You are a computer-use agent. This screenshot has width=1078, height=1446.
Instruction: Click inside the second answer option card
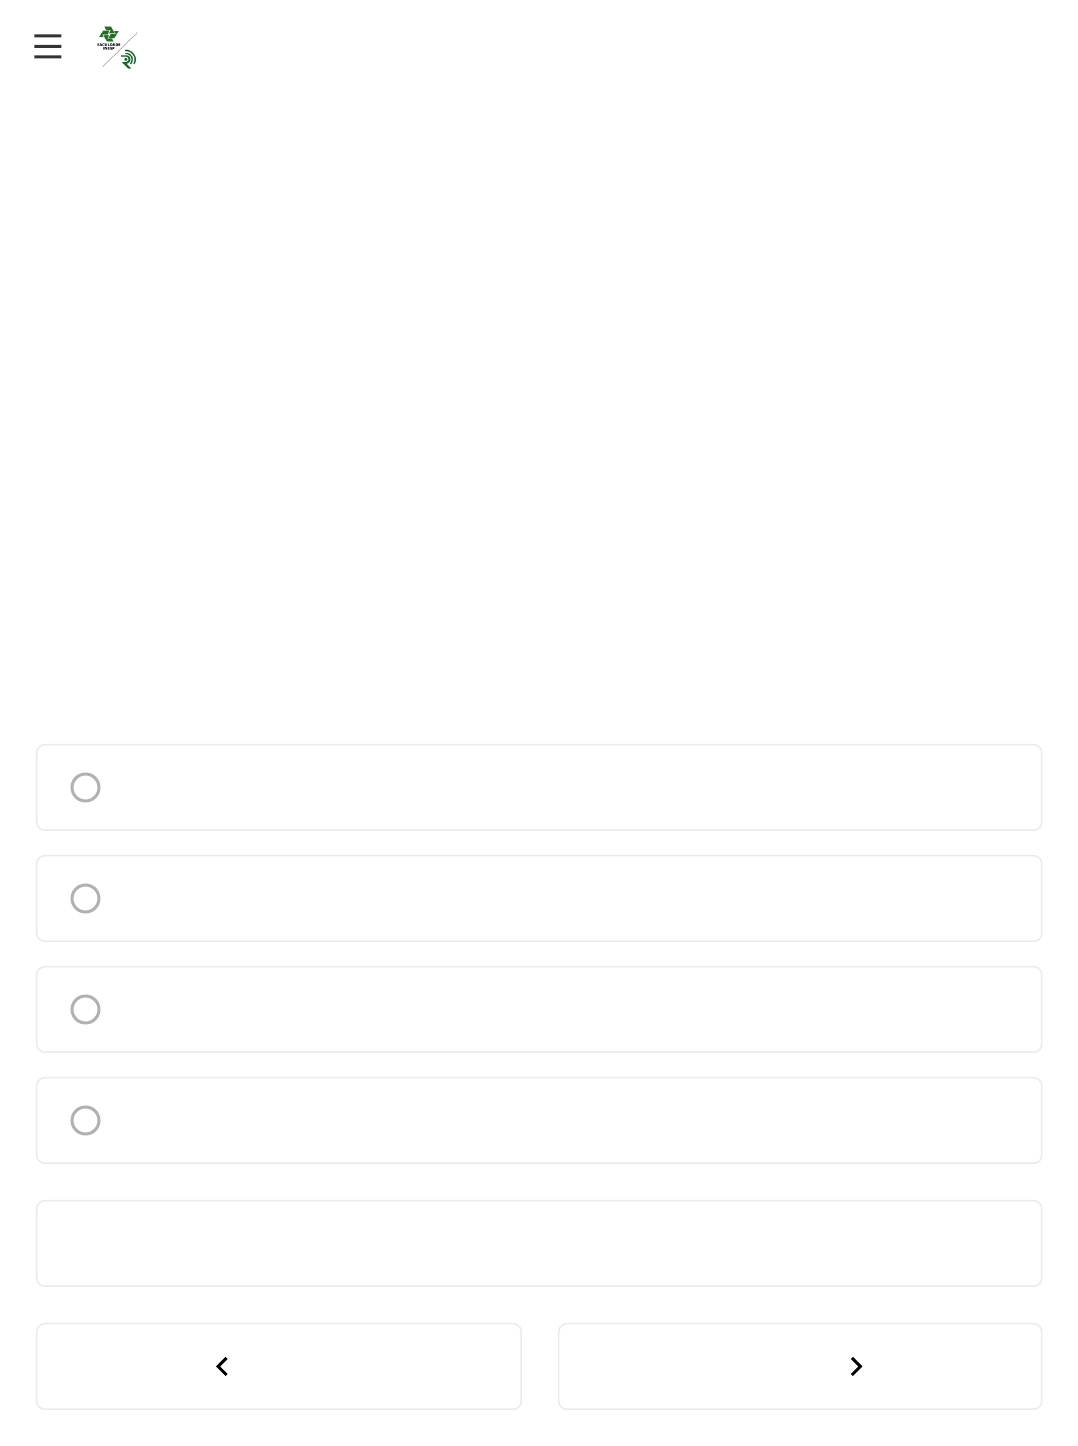coord(560,899)
